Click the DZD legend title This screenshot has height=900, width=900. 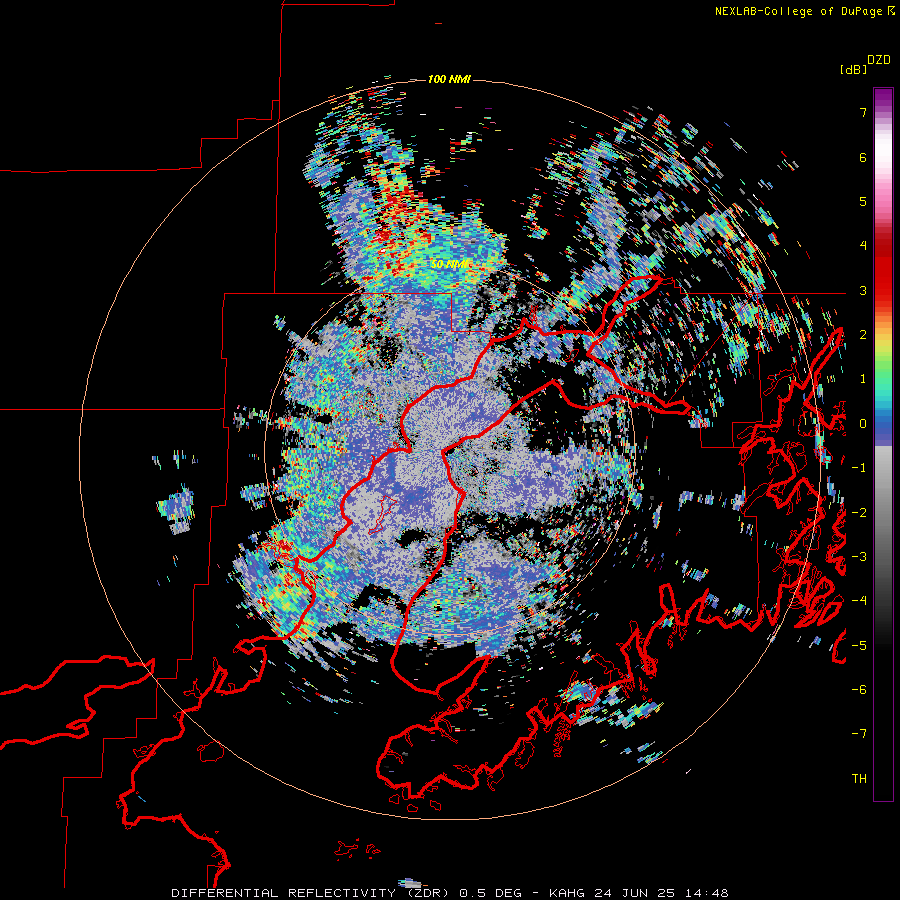879,60
